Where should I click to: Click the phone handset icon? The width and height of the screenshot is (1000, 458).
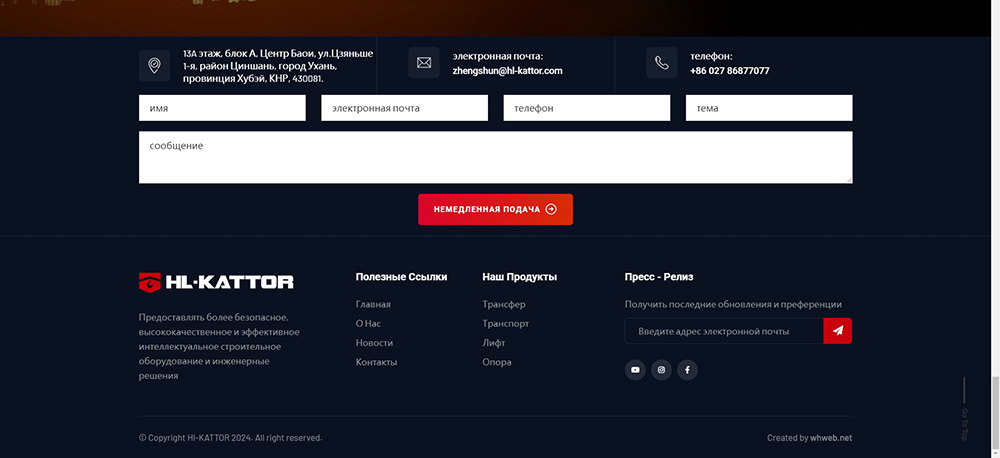click(661, 63)
